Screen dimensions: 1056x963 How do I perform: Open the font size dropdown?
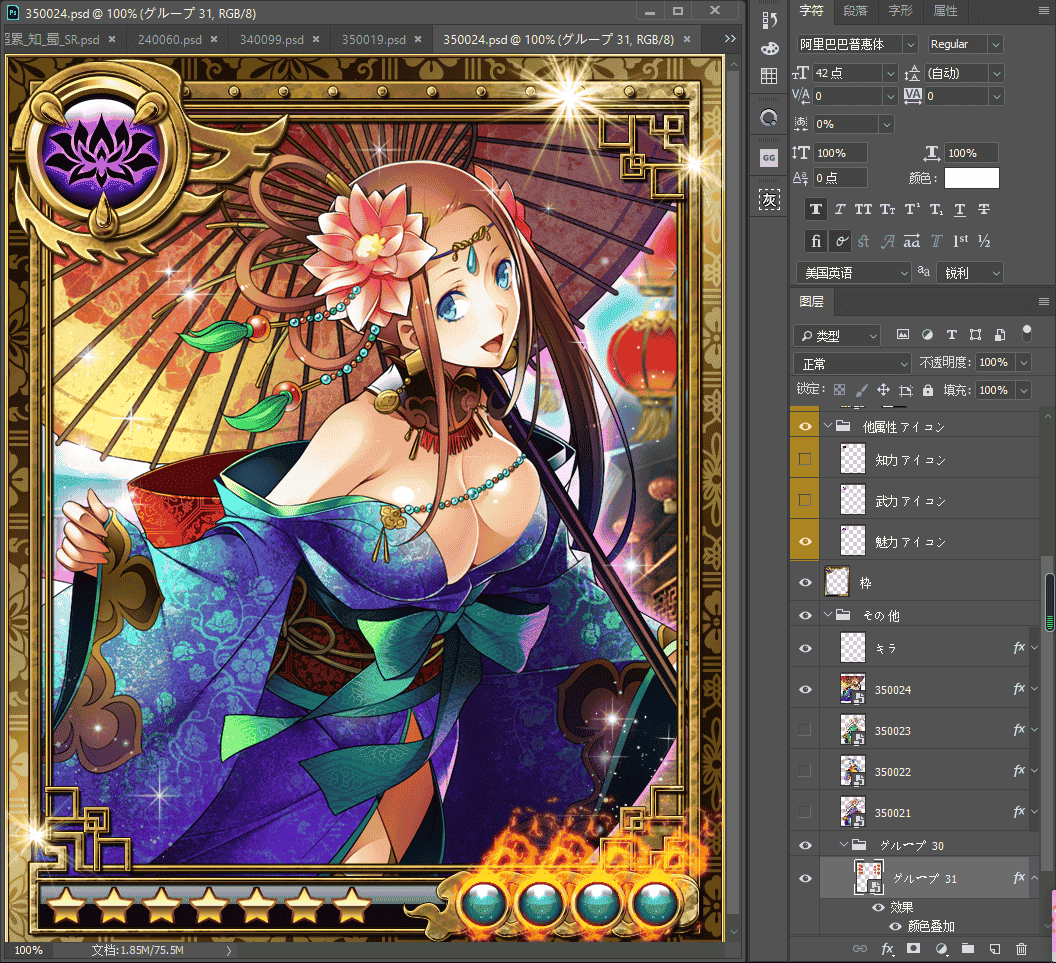tap(890, 73)
